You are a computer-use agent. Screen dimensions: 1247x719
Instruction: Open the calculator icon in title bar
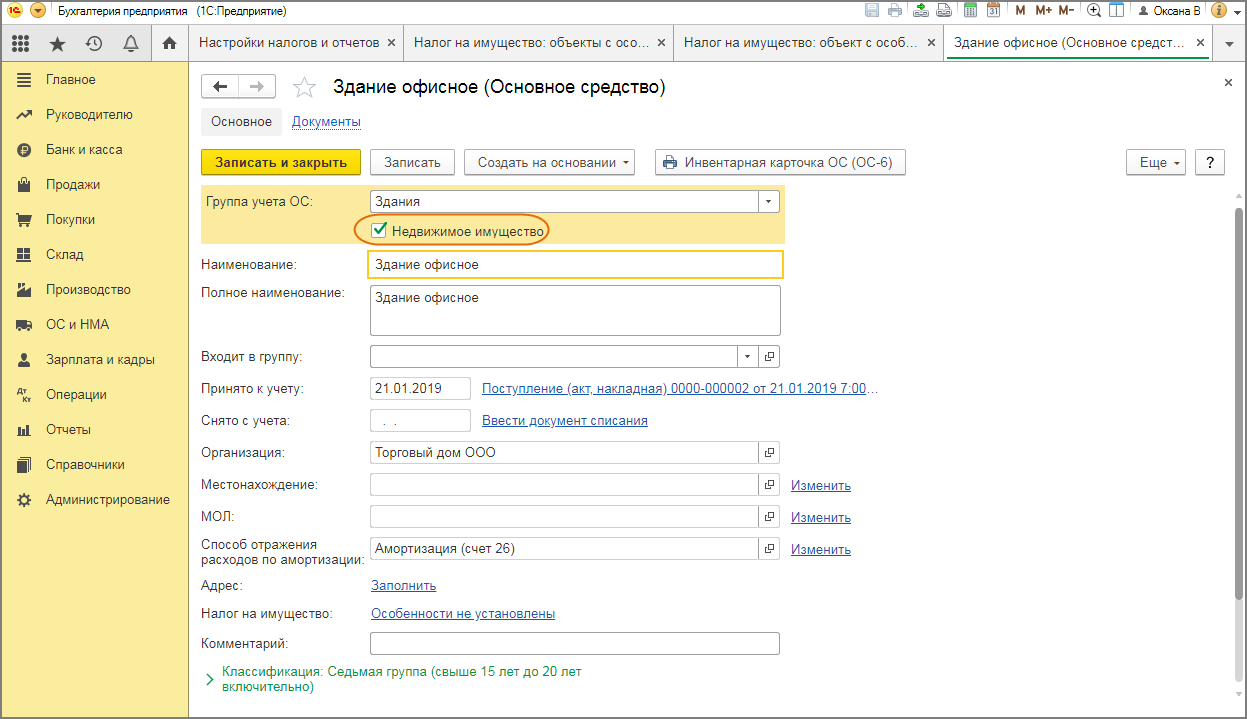[x=970, y=11]
